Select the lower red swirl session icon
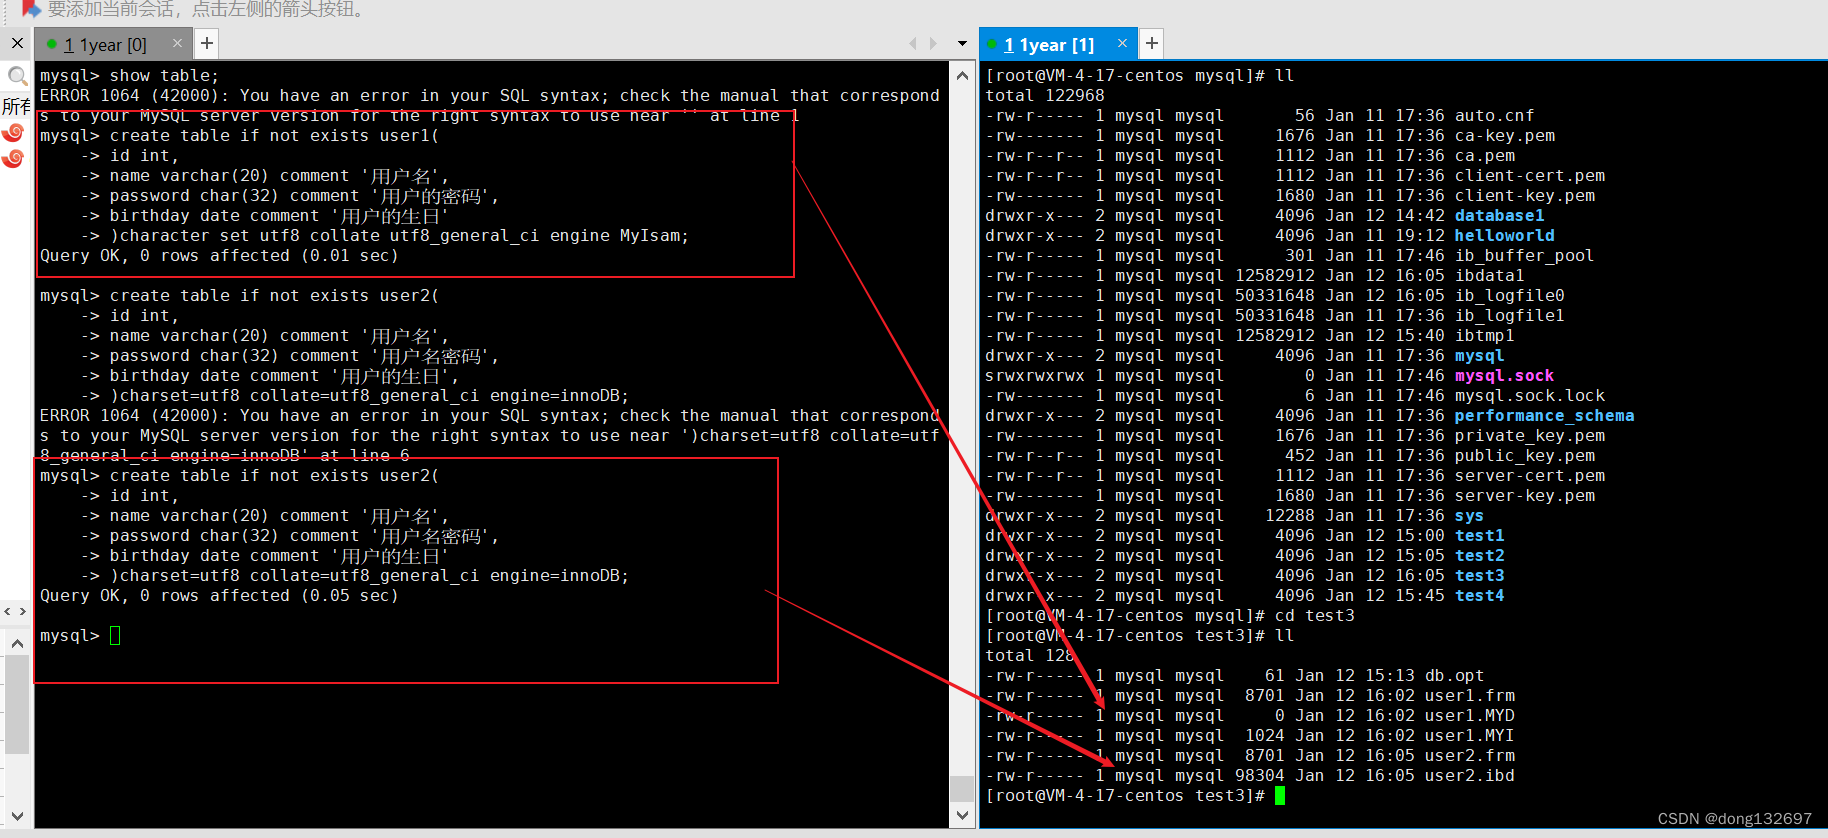1828x838 pixels. [x=13, y=158]
